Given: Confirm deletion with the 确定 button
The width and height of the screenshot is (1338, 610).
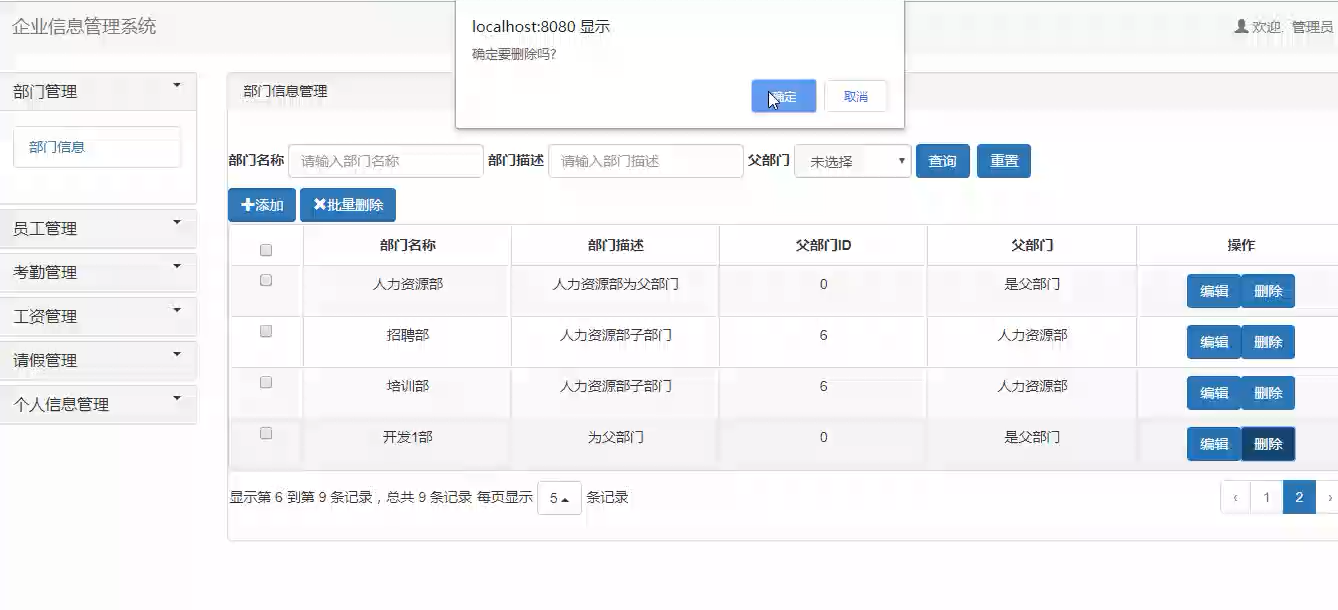Looking at the screenshot, I should click(784, 96).
